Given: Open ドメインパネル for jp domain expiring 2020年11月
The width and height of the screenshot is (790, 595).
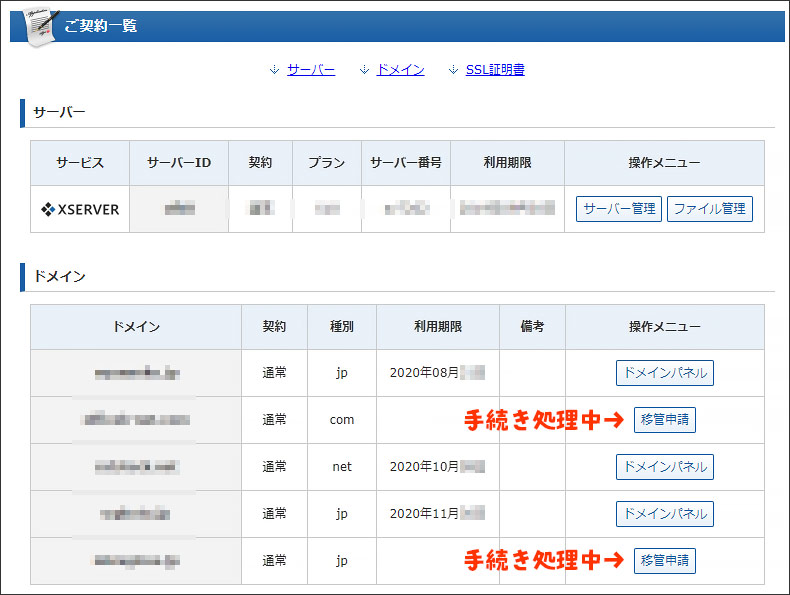Looking at the screenshot, I should pos(664,514).
